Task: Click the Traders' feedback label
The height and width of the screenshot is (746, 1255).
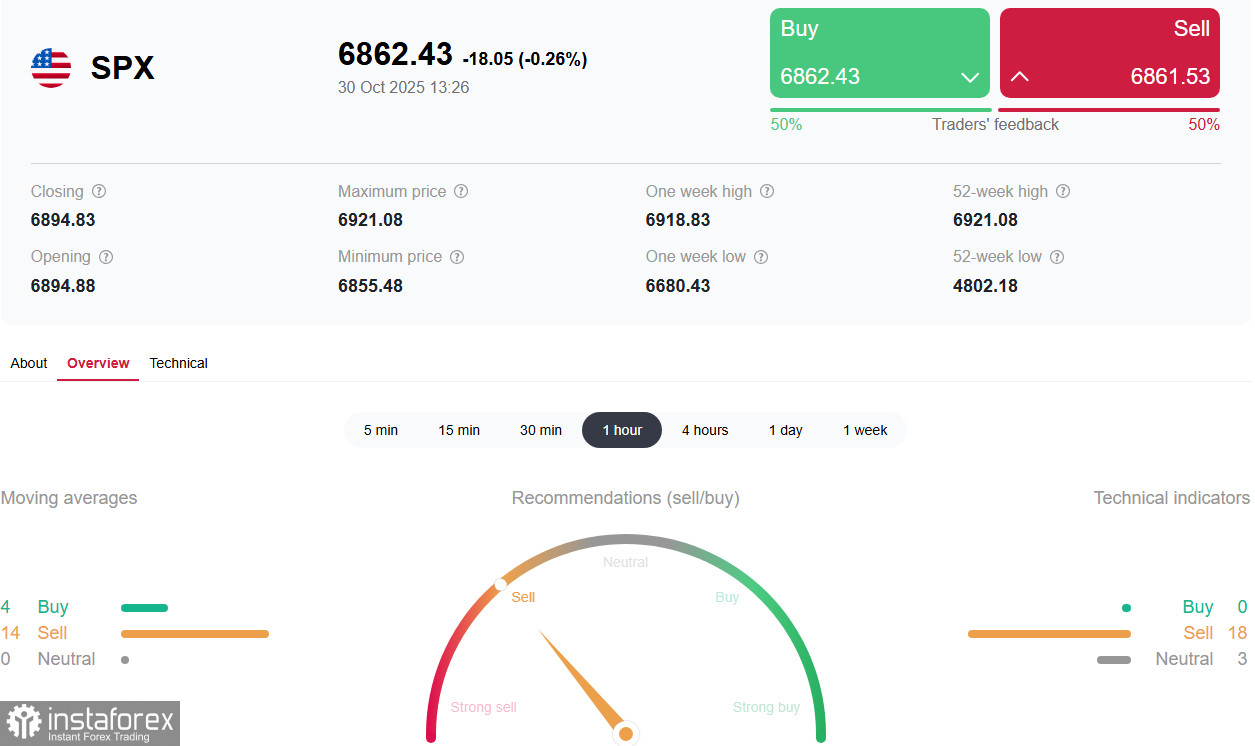Action: tap(995, 125)
